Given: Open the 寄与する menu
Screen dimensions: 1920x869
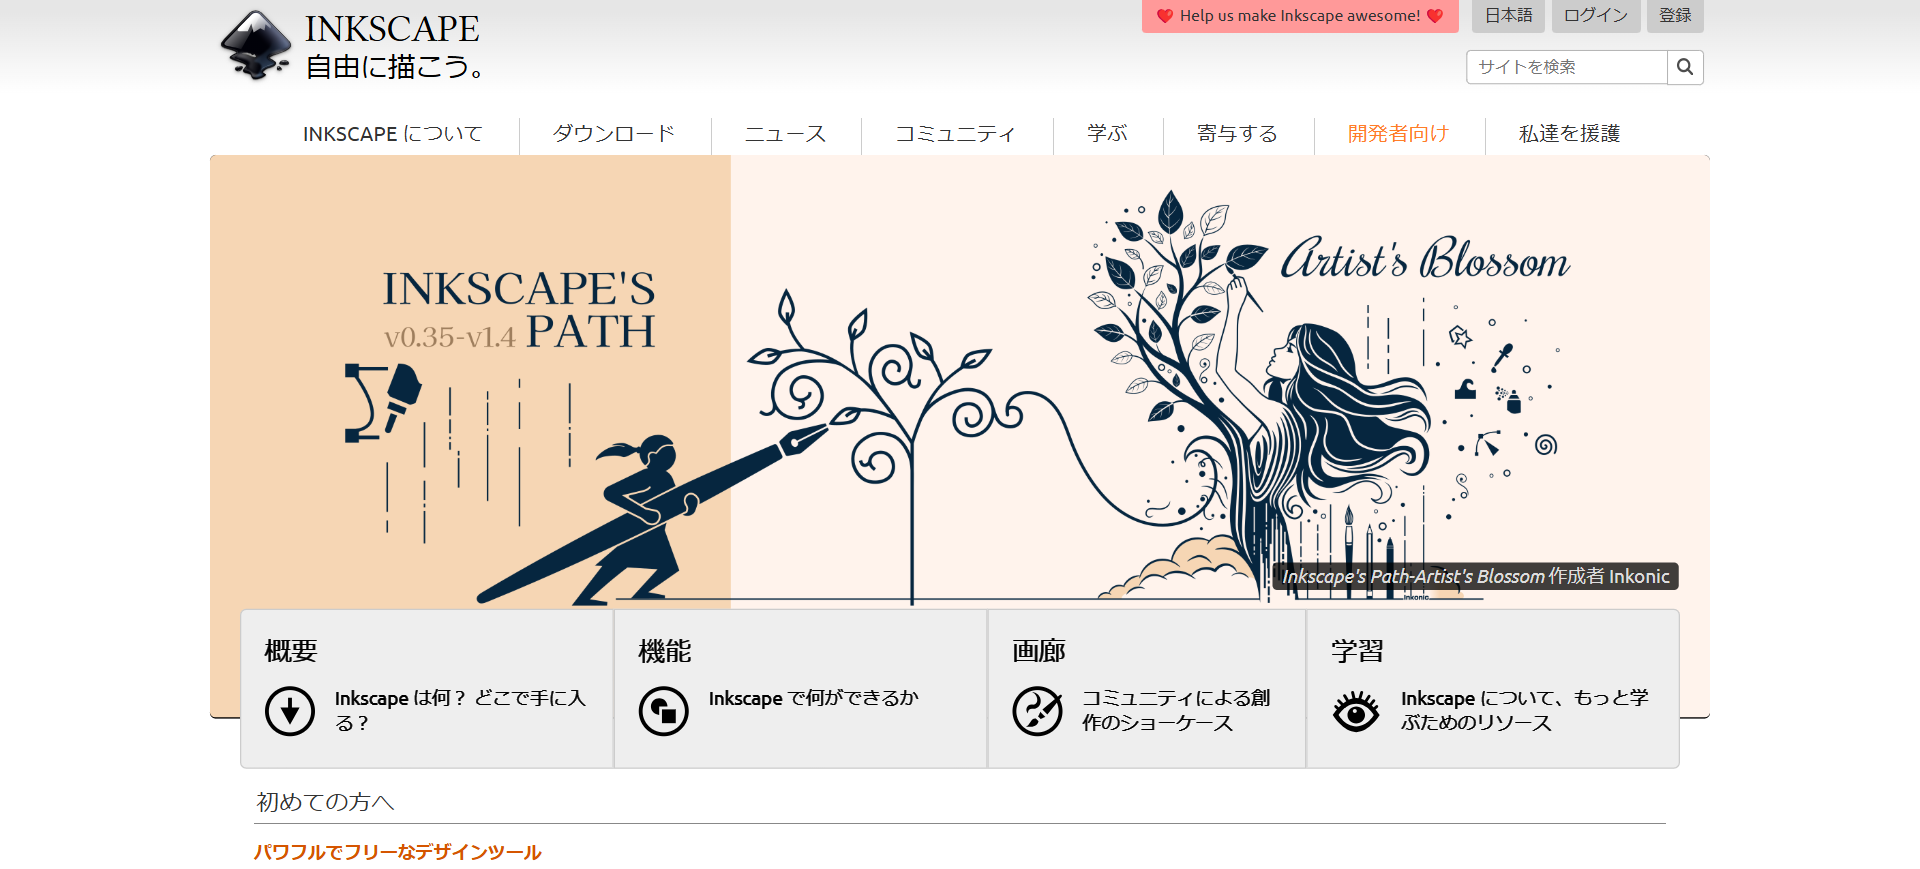Looking at the screenshot, I should pos(1238,134).
